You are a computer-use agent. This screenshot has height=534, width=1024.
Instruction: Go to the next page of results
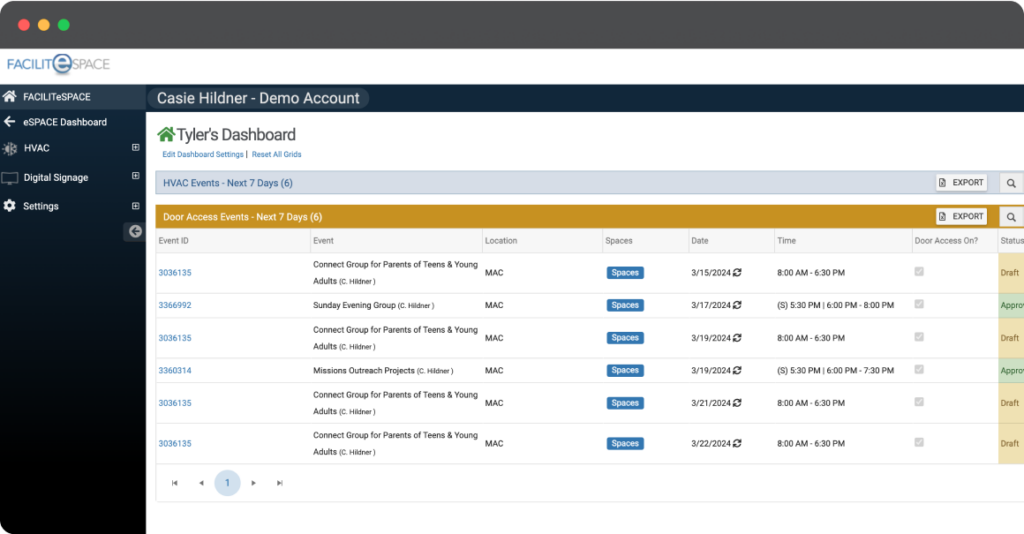(x=254, y=483)
